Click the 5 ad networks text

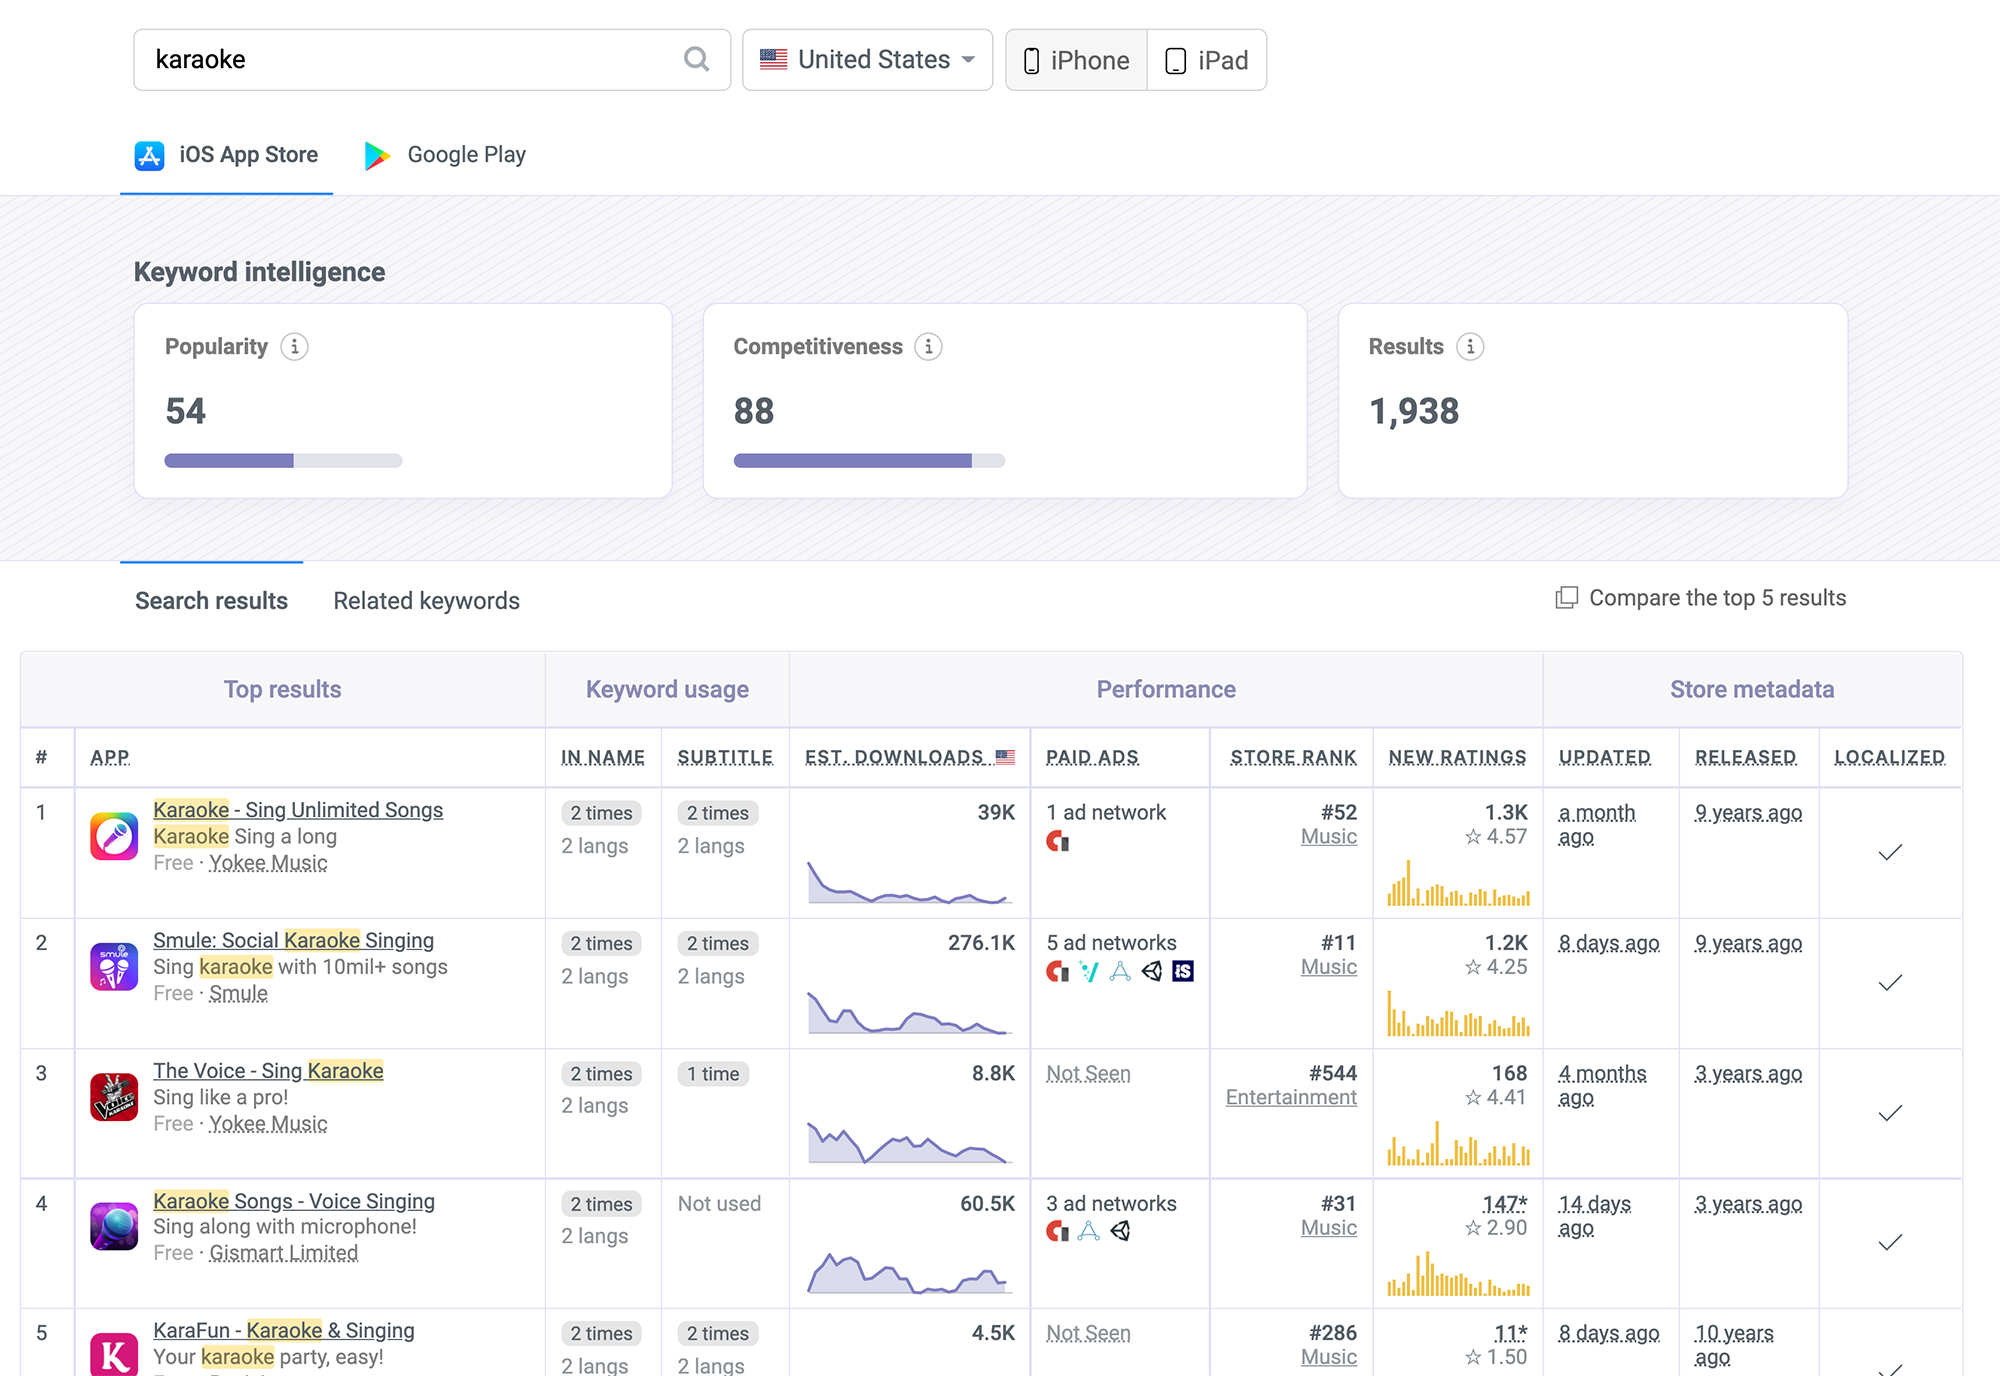coord(1111,943)
